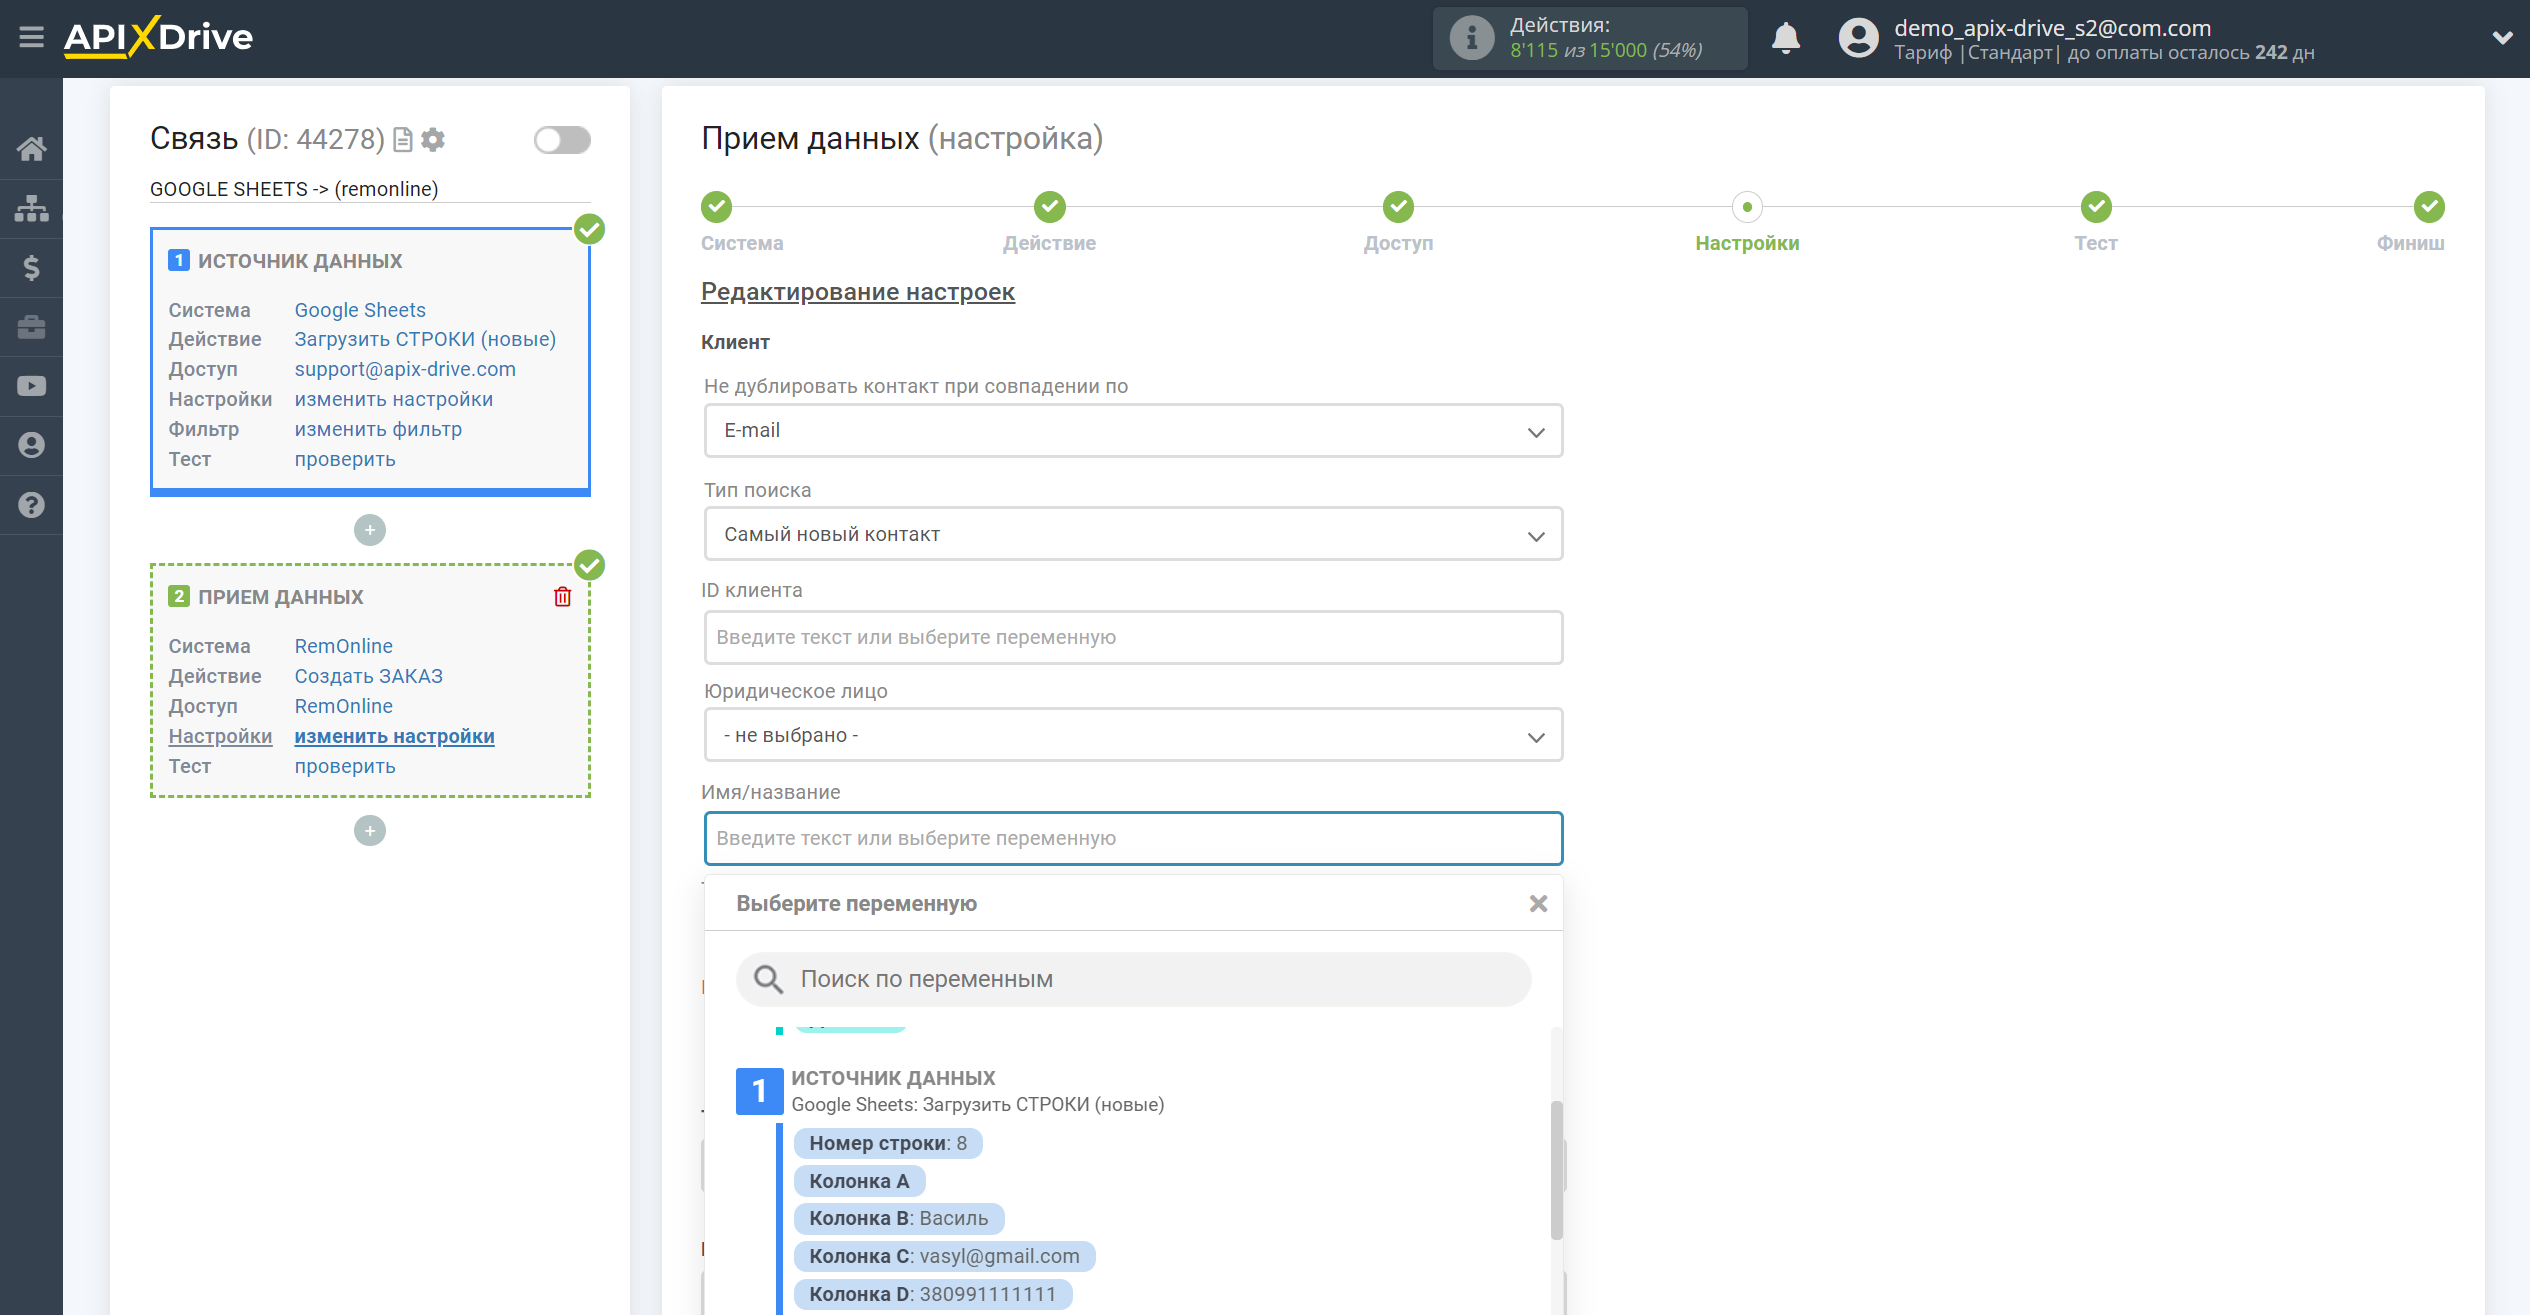Open RemOnline system link in receiver block
Screen dimensions: 2530x1315
coord(343,646)
